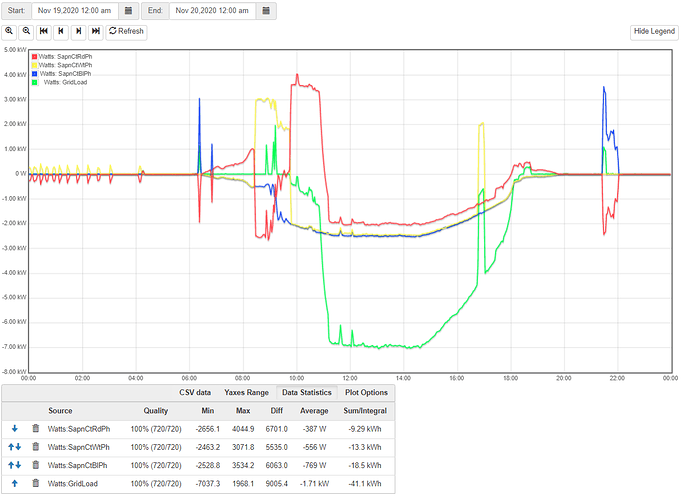Click the 12:00 x-axis time label
The width and height of the screenshot is (681, 500).
click(350, 378)
